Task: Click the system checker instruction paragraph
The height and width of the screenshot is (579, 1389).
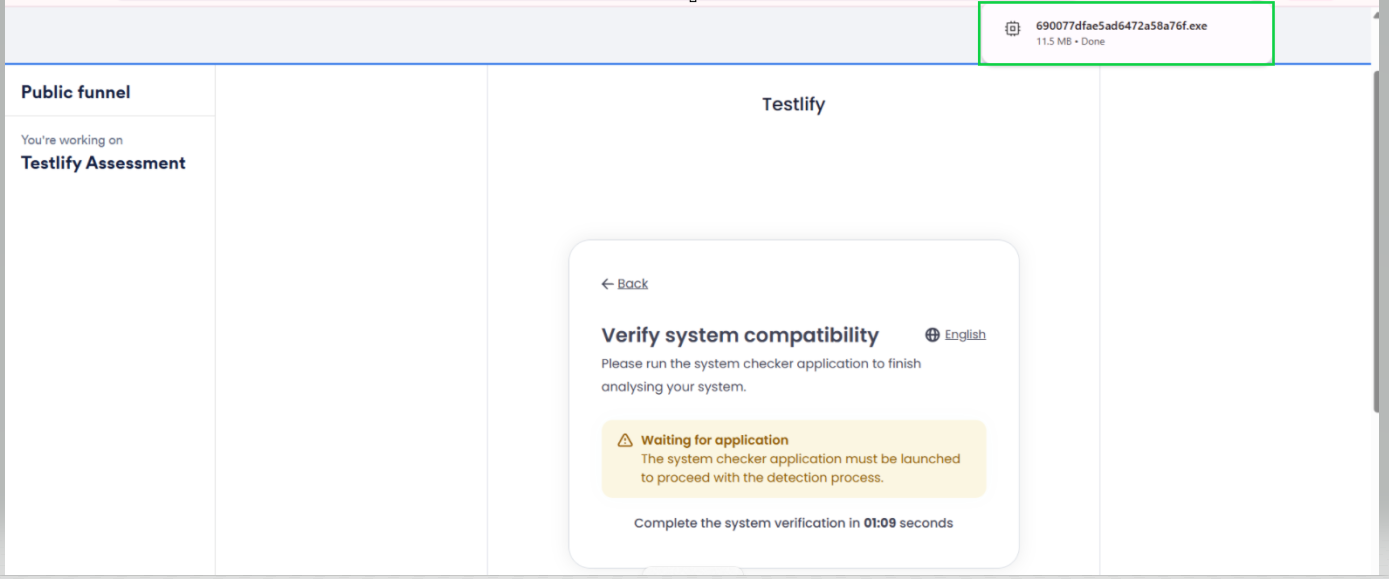Action: pos(761,375)
